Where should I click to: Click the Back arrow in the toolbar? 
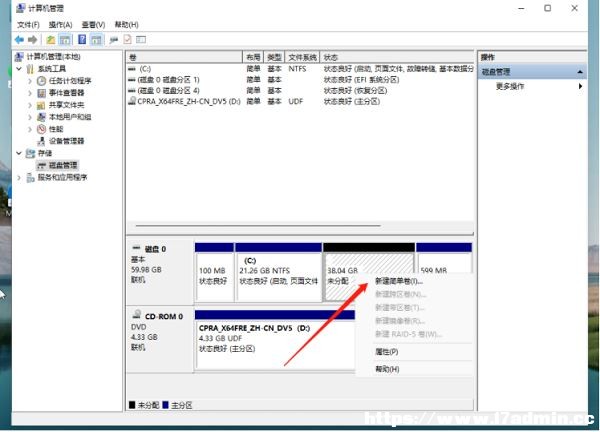19,39
